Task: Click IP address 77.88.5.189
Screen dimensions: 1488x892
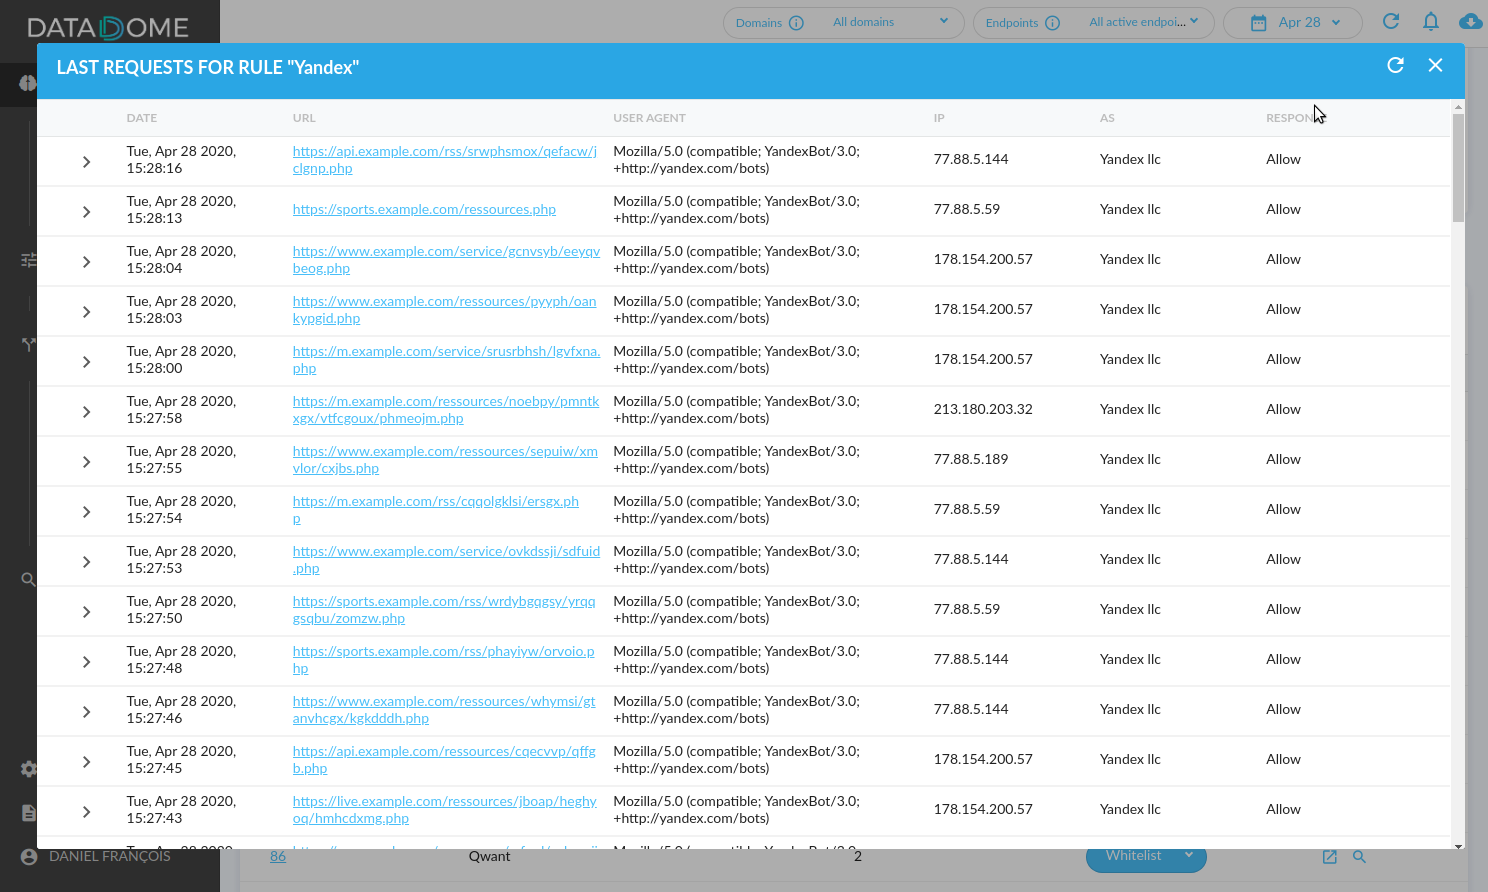Action: [971, 460]
